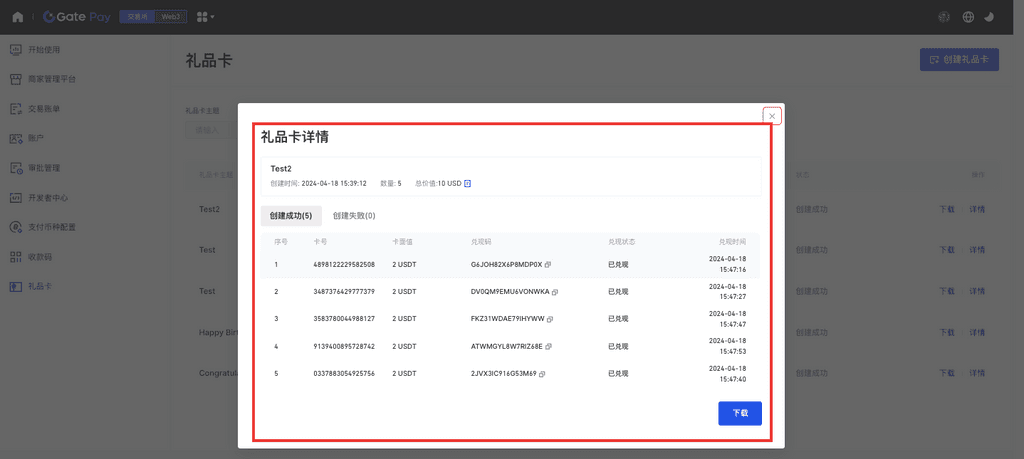
Task: Open 详情 link for the Test2 row
Action: tap(977, 209)
